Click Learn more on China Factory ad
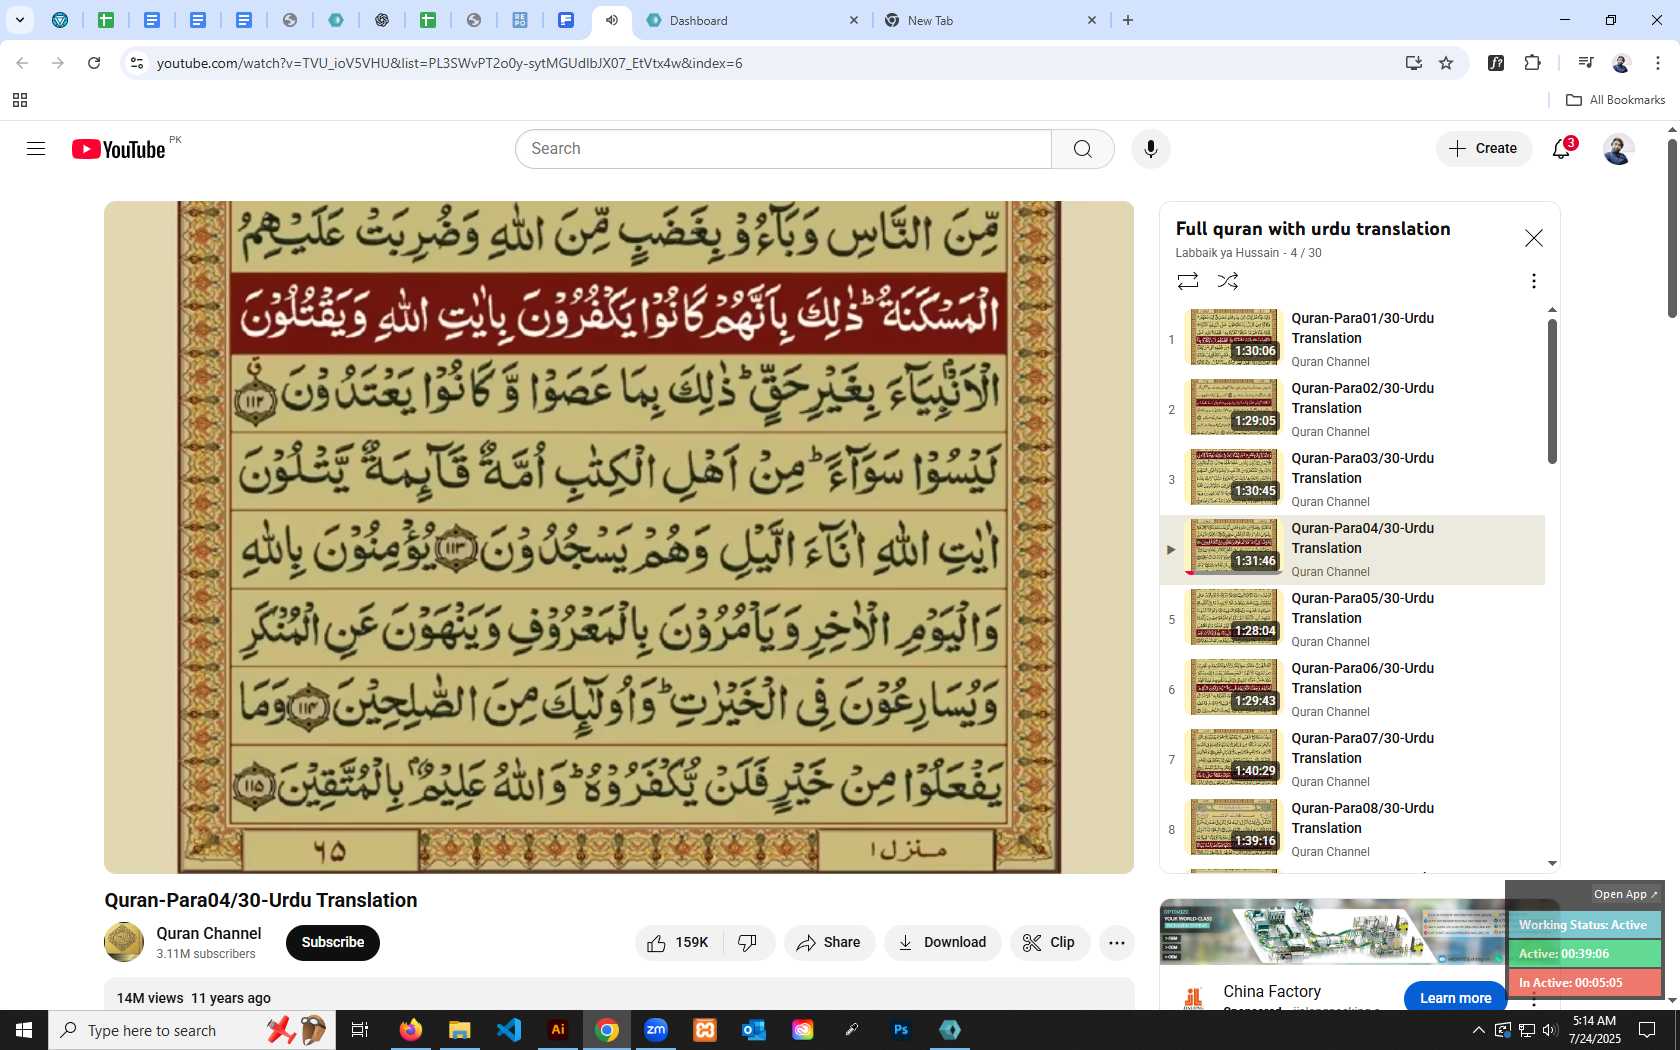 [x=1455, y=998]
